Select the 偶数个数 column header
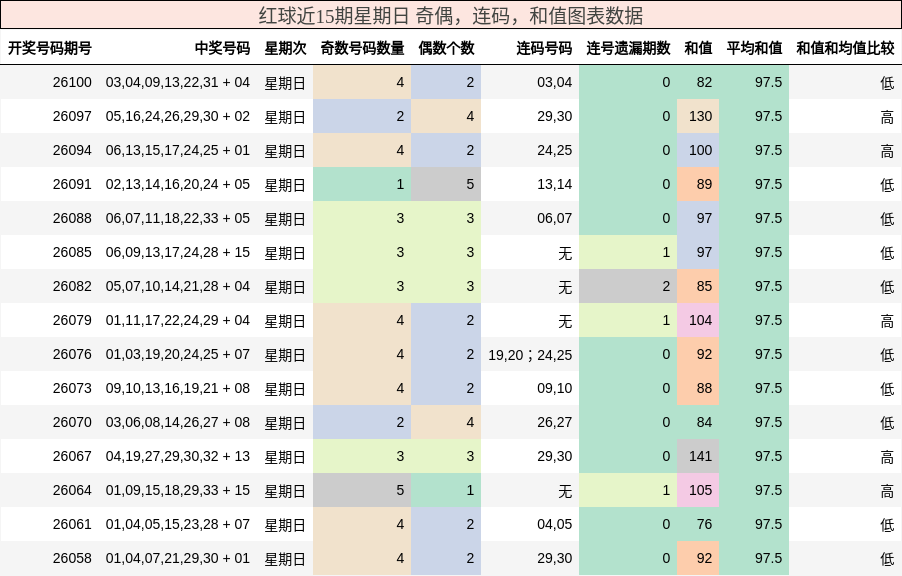The image size is (902, 576). coord(446,48)
